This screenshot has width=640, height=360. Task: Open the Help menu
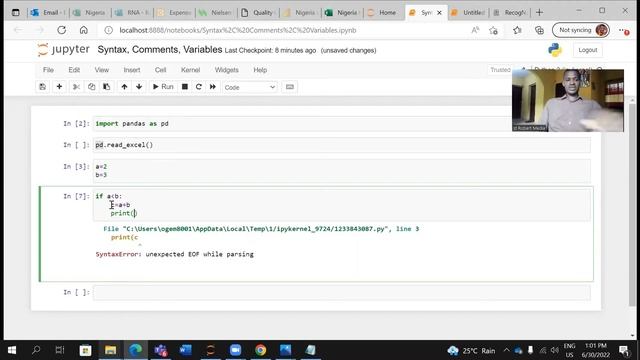(x=260, y=70)
